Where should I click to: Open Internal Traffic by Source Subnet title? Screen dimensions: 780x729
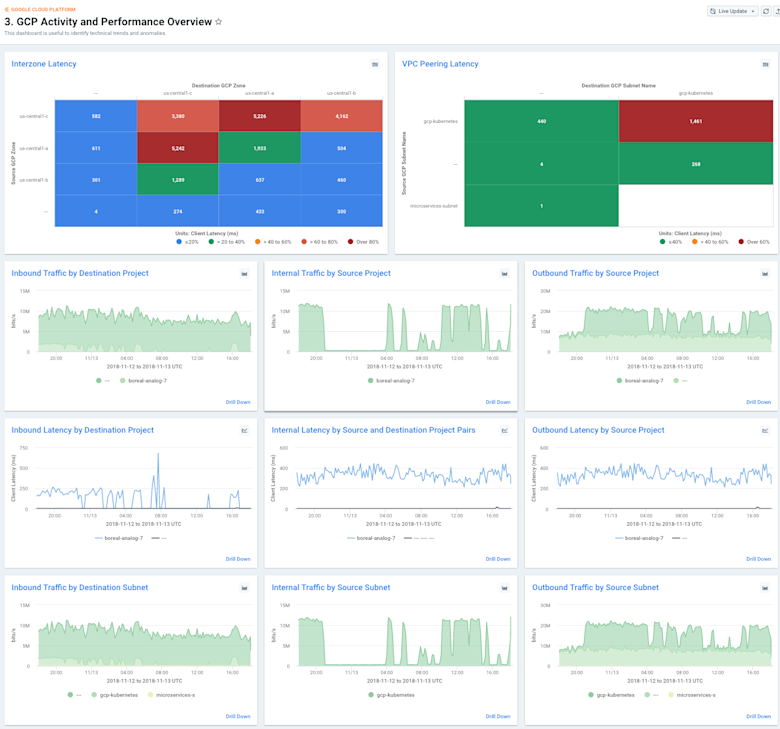331,587
